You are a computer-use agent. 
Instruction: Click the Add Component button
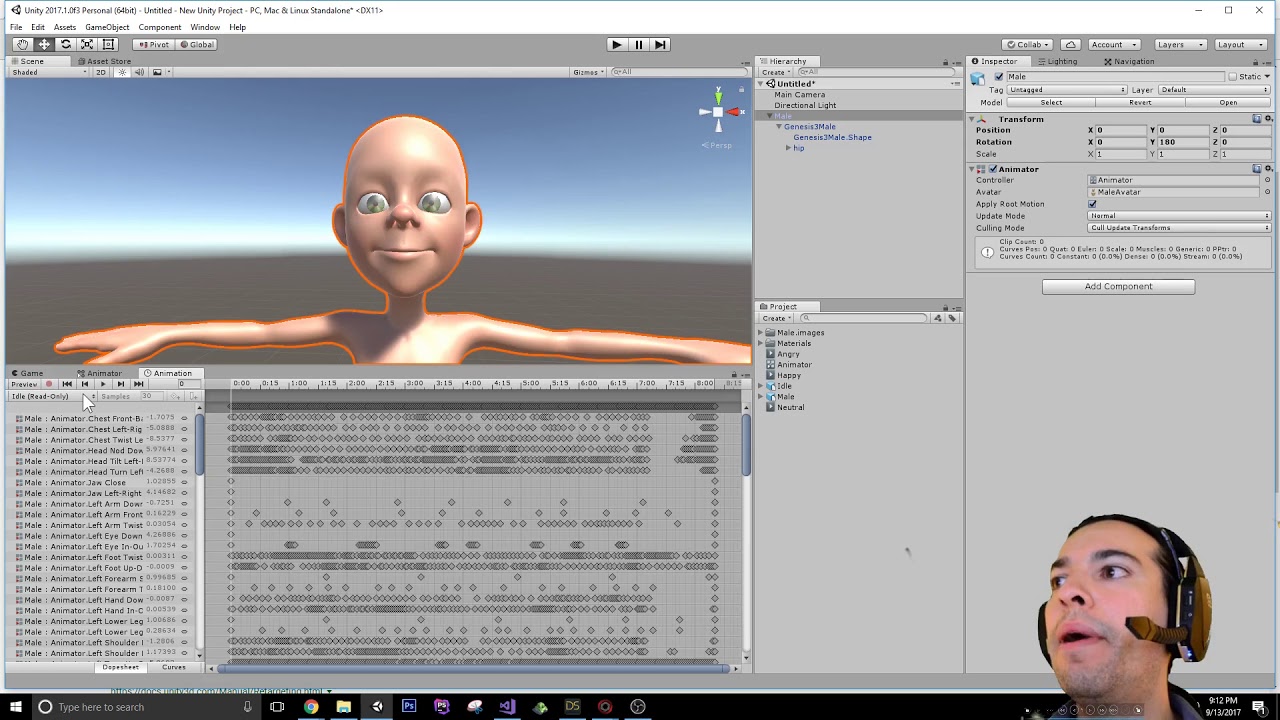pyautogui.click(x=1118, y=286)
